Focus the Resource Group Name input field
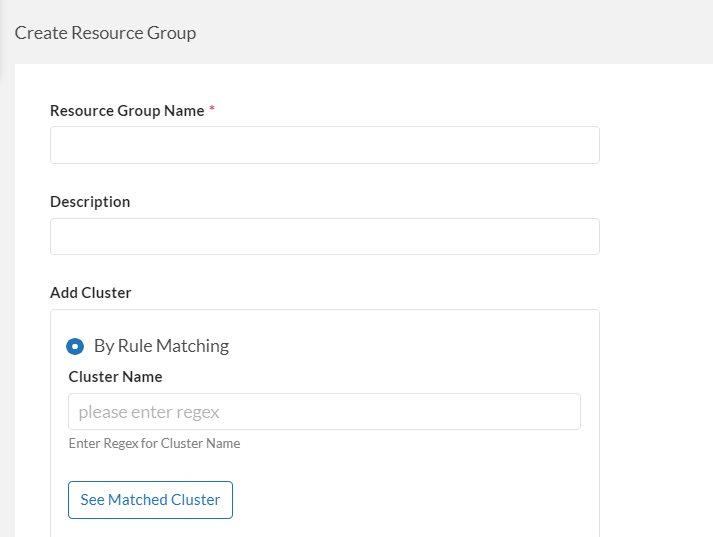Viewport: 713px width, 537px height. click(324, 145)
